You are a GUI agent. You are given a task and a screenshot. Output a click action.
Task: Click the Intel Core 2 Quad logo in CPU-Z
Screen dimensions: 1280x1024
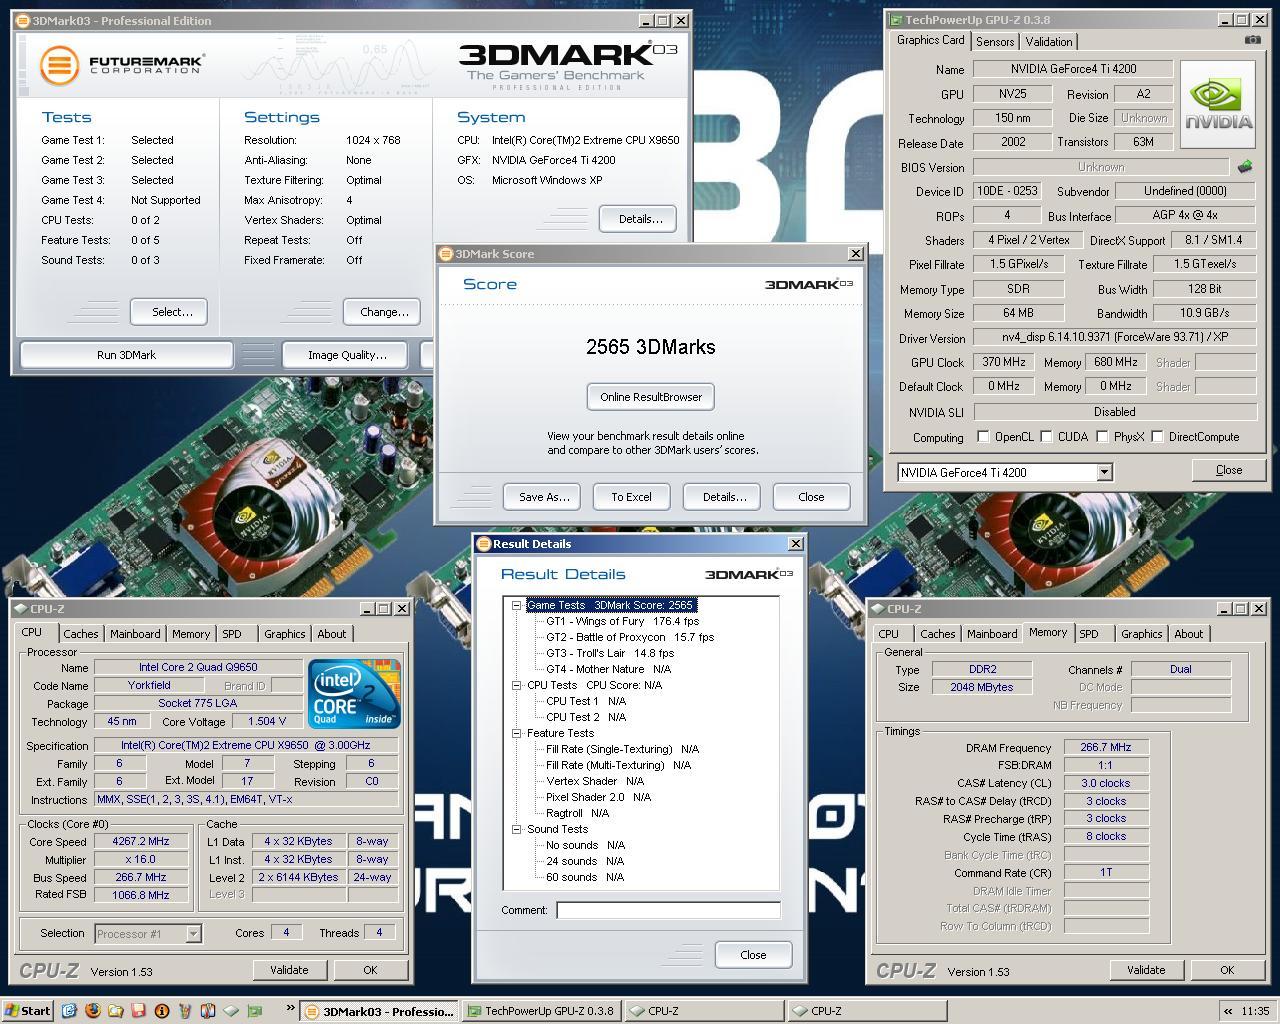pyautogui.click(x=354, y=693)
